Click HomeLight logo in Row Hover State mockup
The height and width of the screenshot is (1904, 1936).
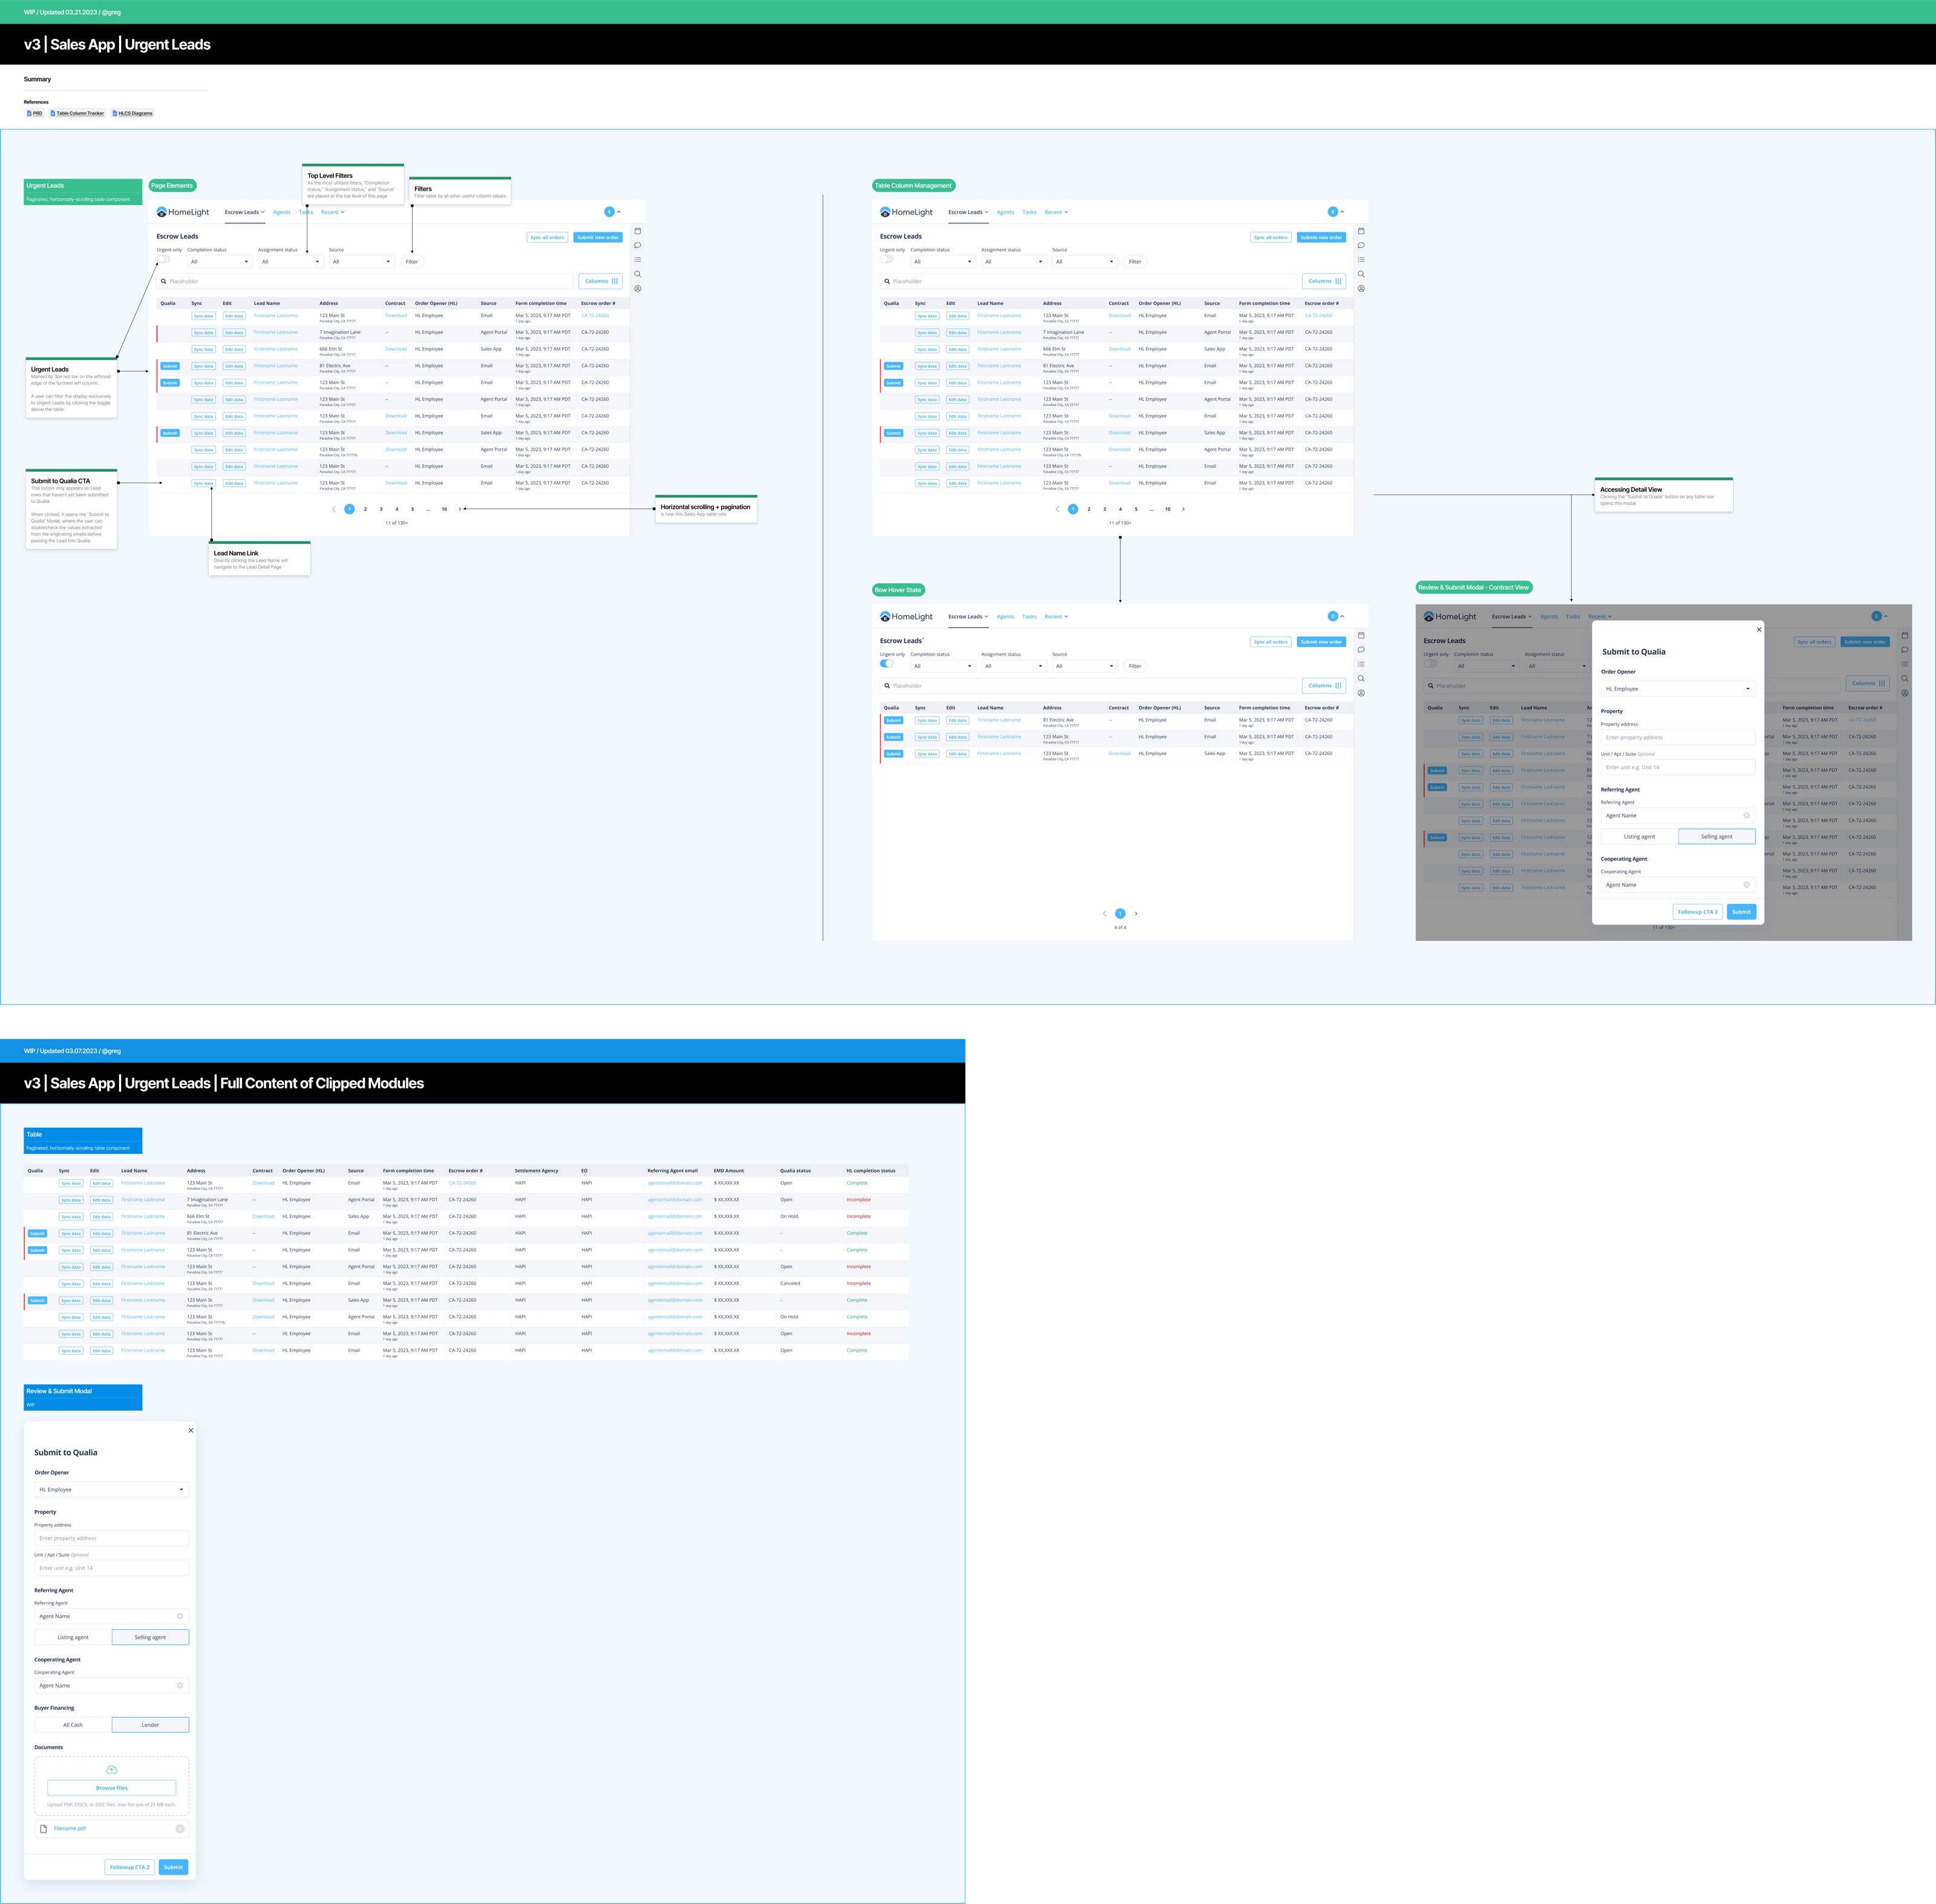click(x=906, y=617)
